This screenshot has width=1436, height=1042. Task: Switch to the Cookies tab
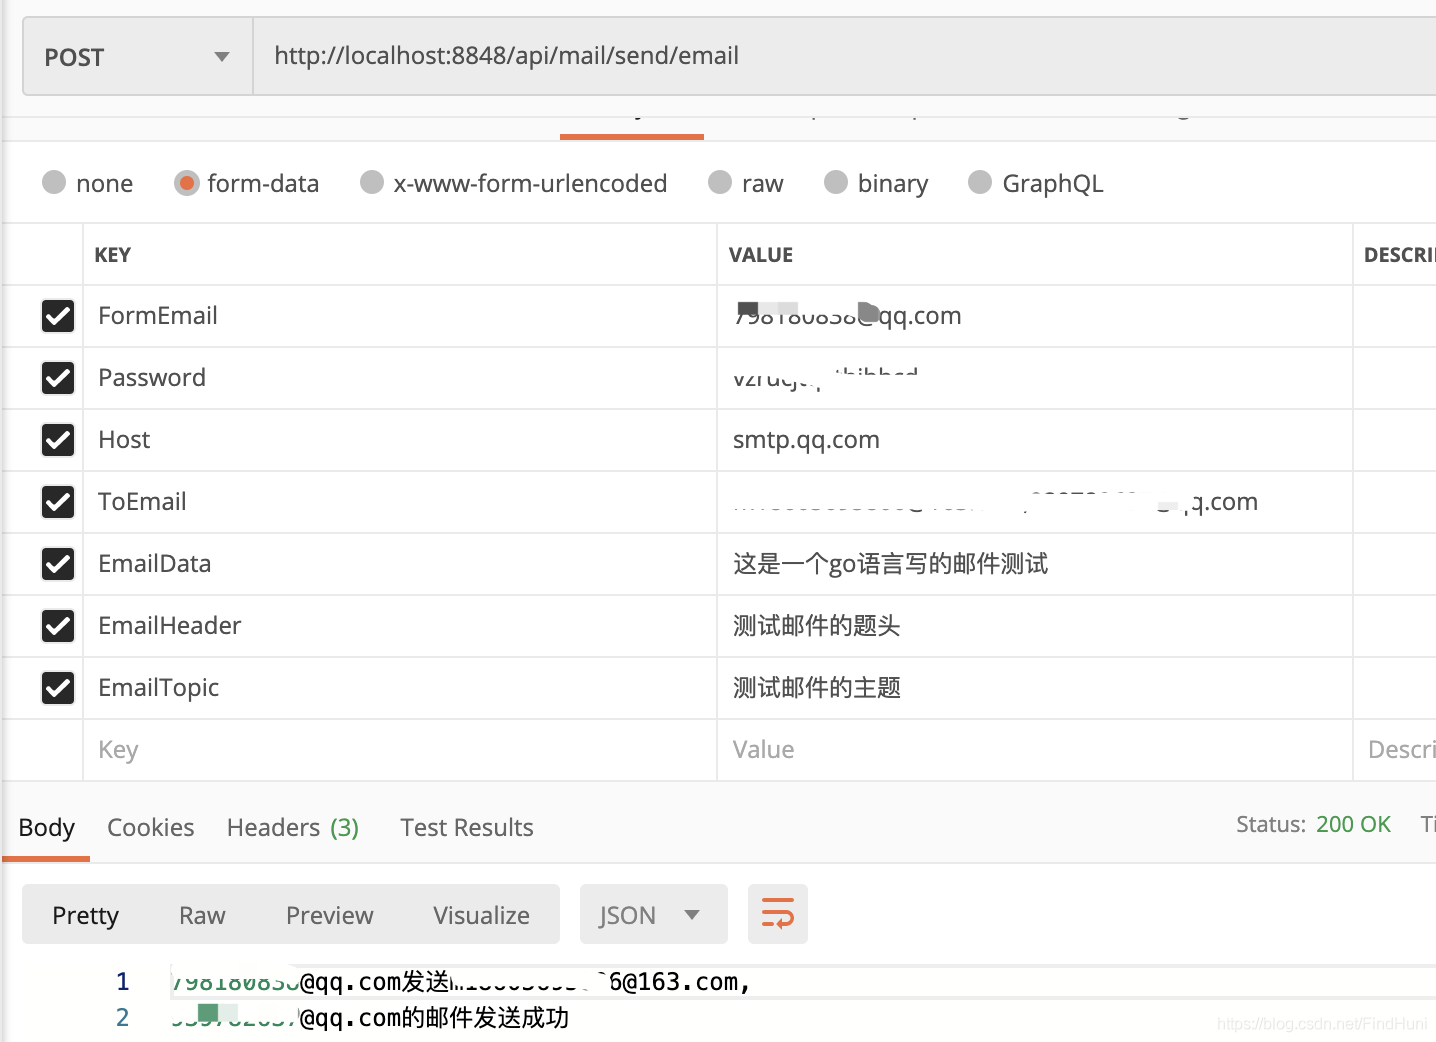(x=150, y=827)
